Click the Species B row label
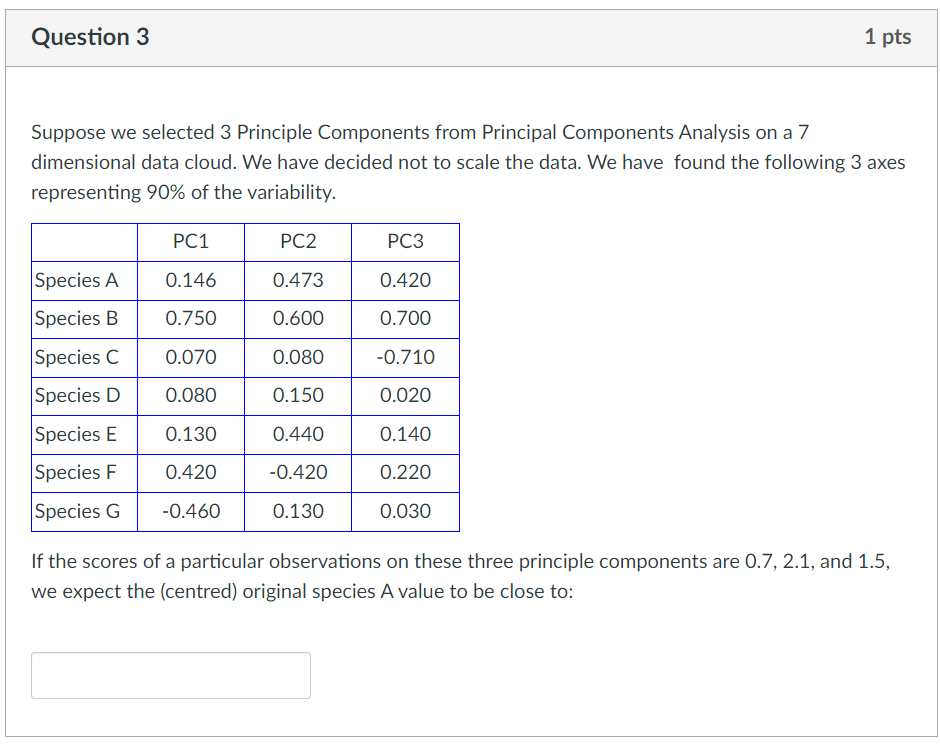The width and height of the screenshot is (940, 747). [x=75, y=318]
